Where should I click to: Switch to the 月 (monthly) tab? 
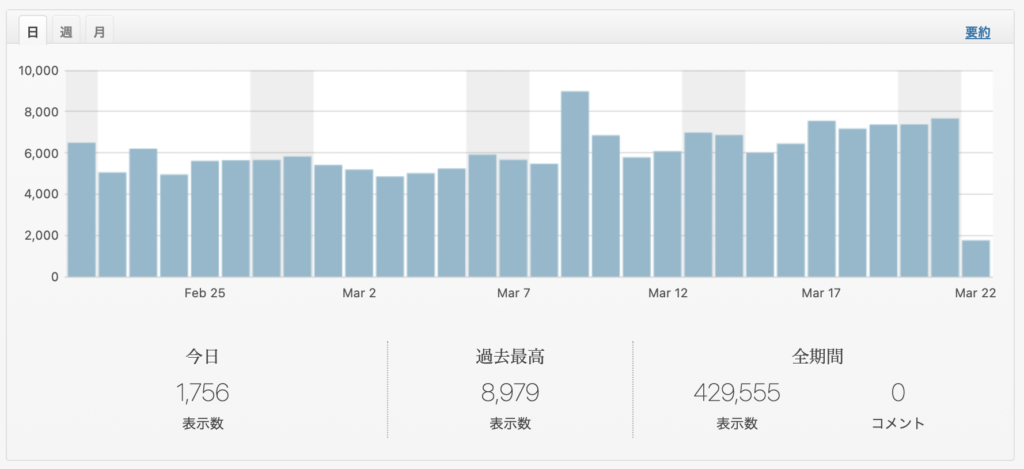point(99,32)
